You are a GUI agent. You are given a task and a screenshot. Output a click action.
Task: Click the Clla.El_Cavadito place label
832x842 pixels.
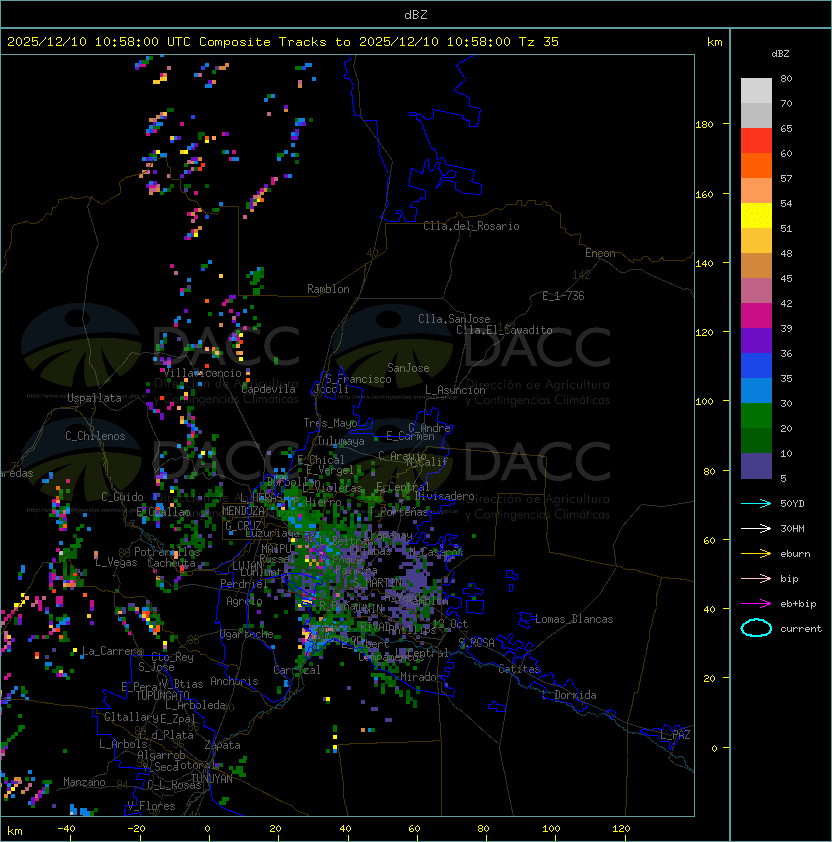click(x=504, y=330)
